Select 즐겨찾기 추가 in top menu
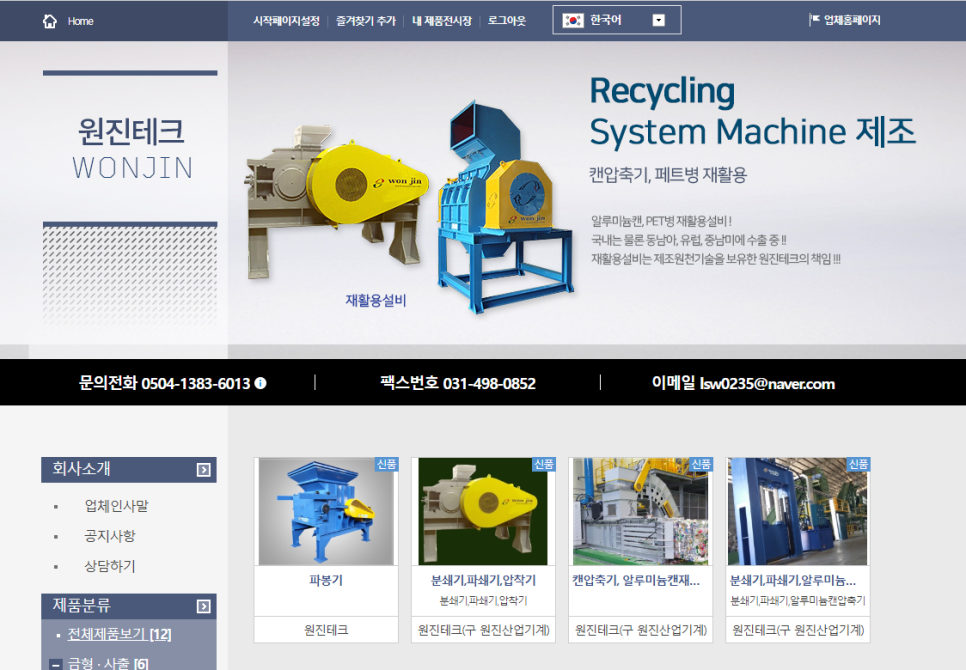The width and height of the screenshot is (966, 670). coord(365,21)
